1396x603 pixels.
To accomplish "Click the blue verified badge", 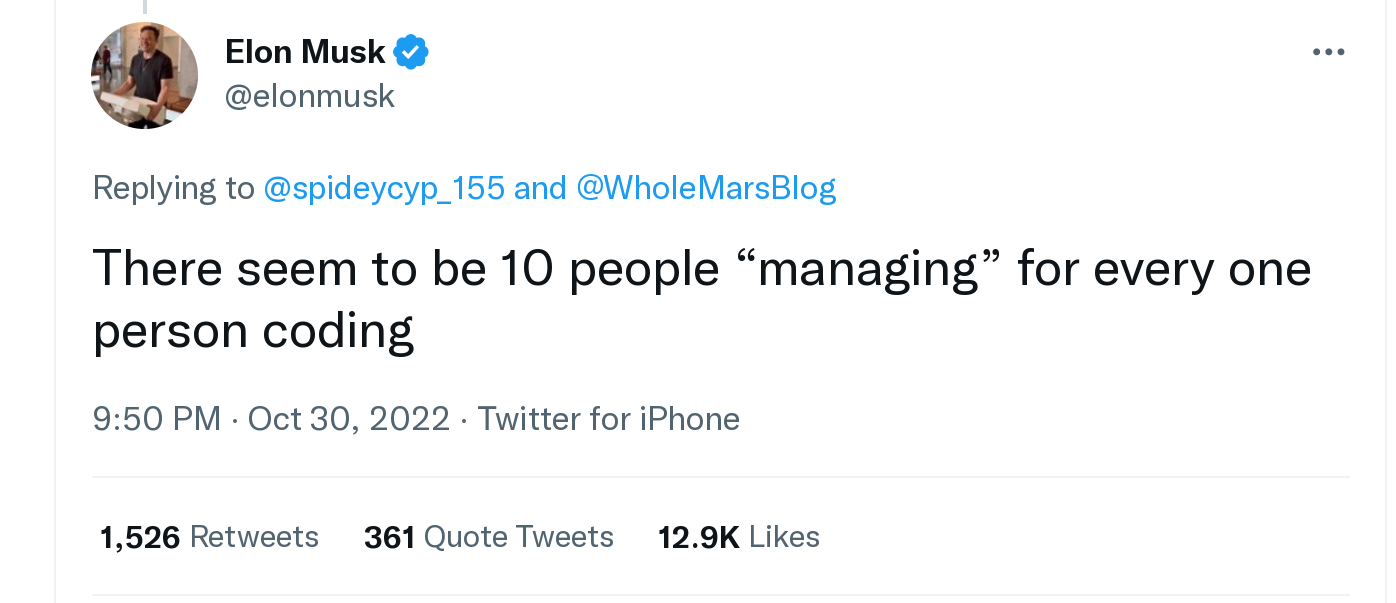I will coord(411,52).
